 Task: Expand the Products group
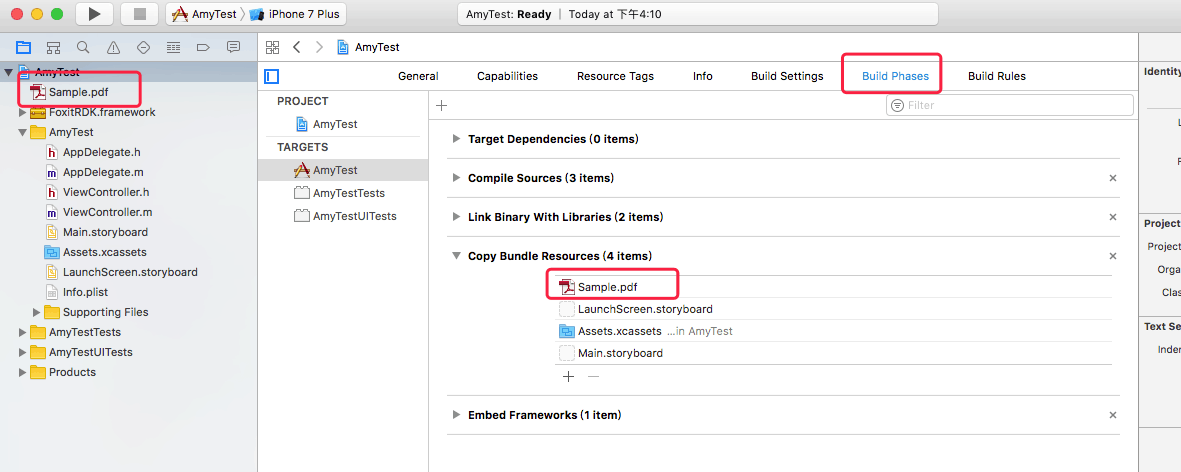(22, 372)
